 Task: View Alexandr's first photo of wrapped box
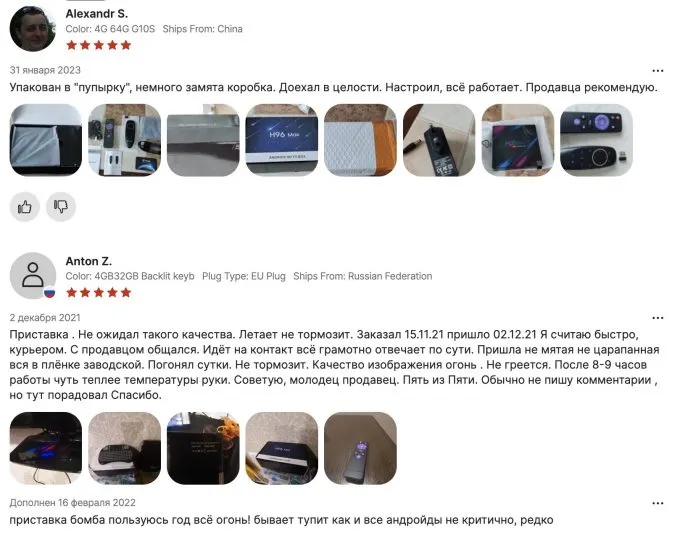(46, 140)
